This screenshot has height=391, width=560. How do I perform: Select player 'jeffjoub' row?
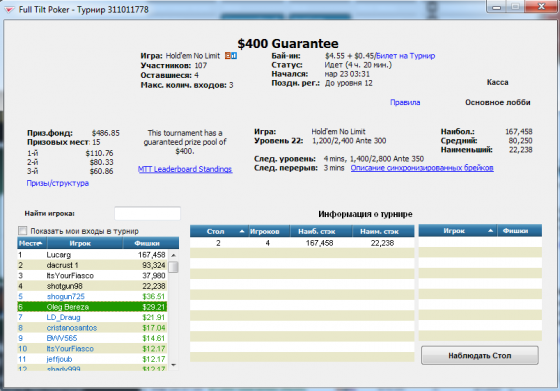(92, 359)
